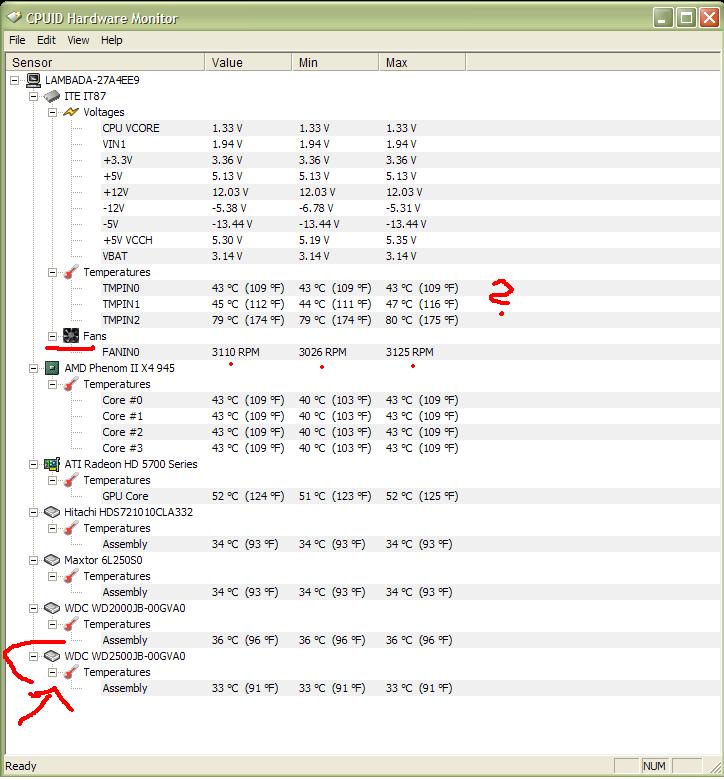Screen dimensions: 724x780
Task: Maximize the CPUID Hardware Monitor window
Action: point(687,18)
